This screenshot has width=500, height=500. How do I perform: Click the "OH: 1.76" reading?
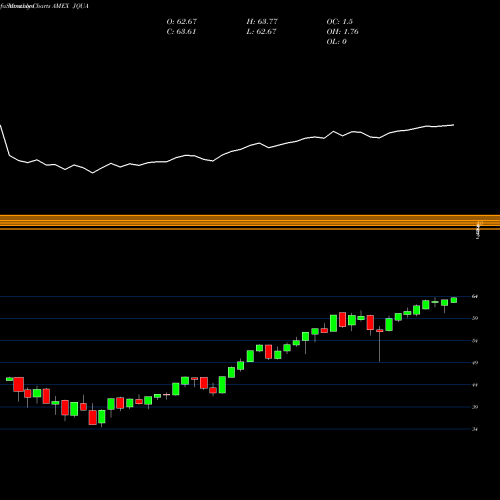click(342, 32)
